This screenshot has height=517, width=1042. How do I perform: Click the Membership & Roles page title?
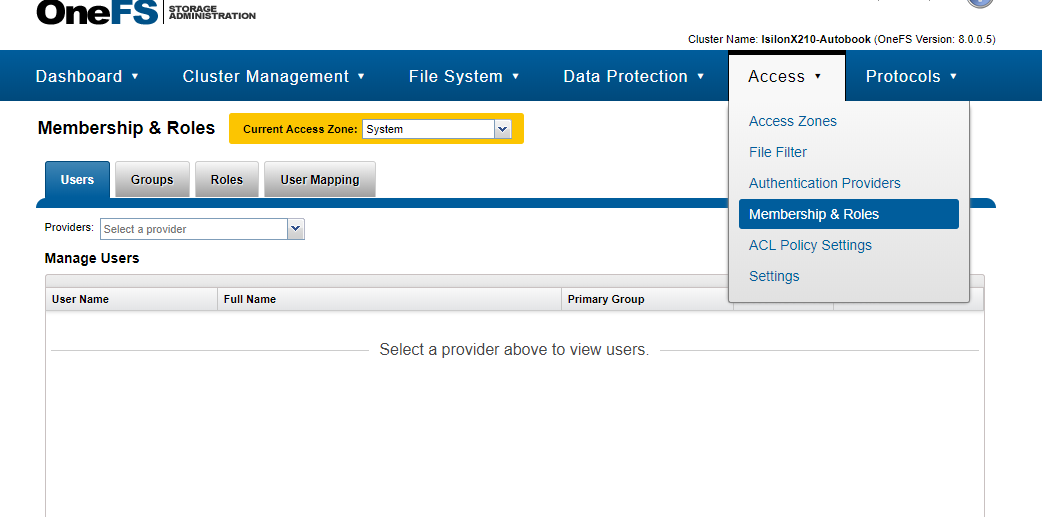click(126, 128)
